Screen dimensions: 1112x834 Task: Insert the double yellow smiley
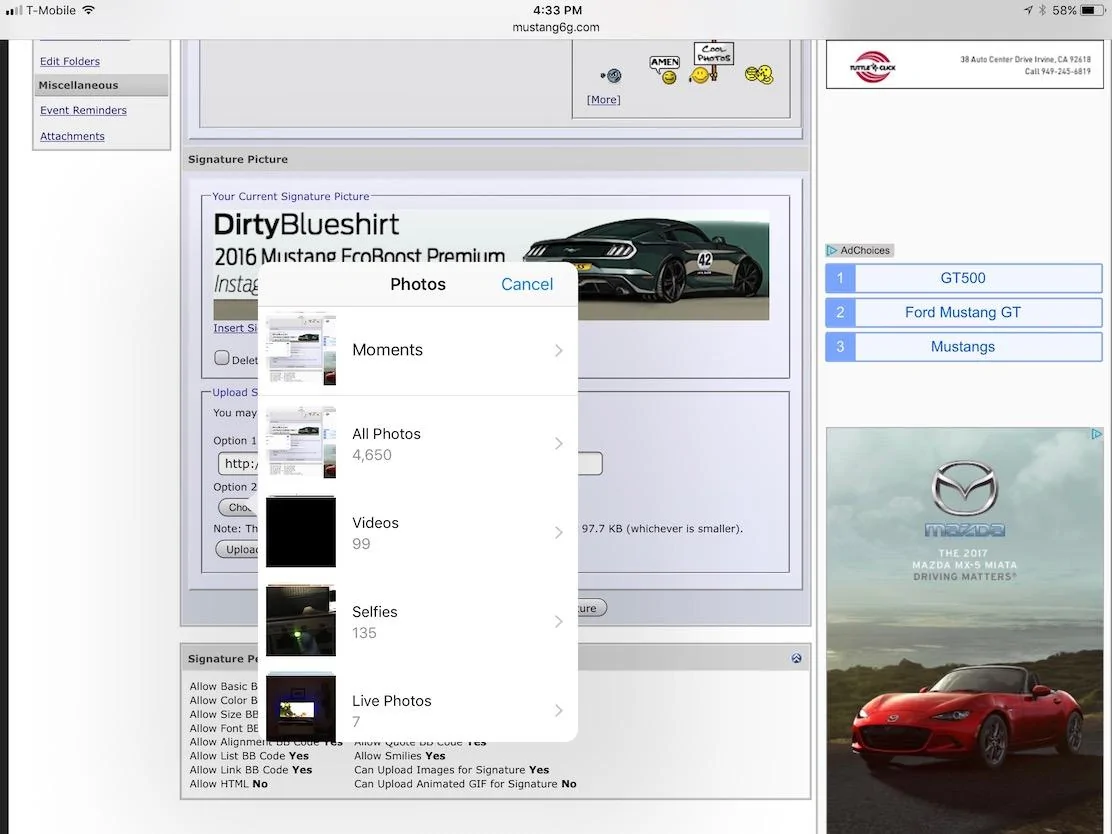(759, 74)
